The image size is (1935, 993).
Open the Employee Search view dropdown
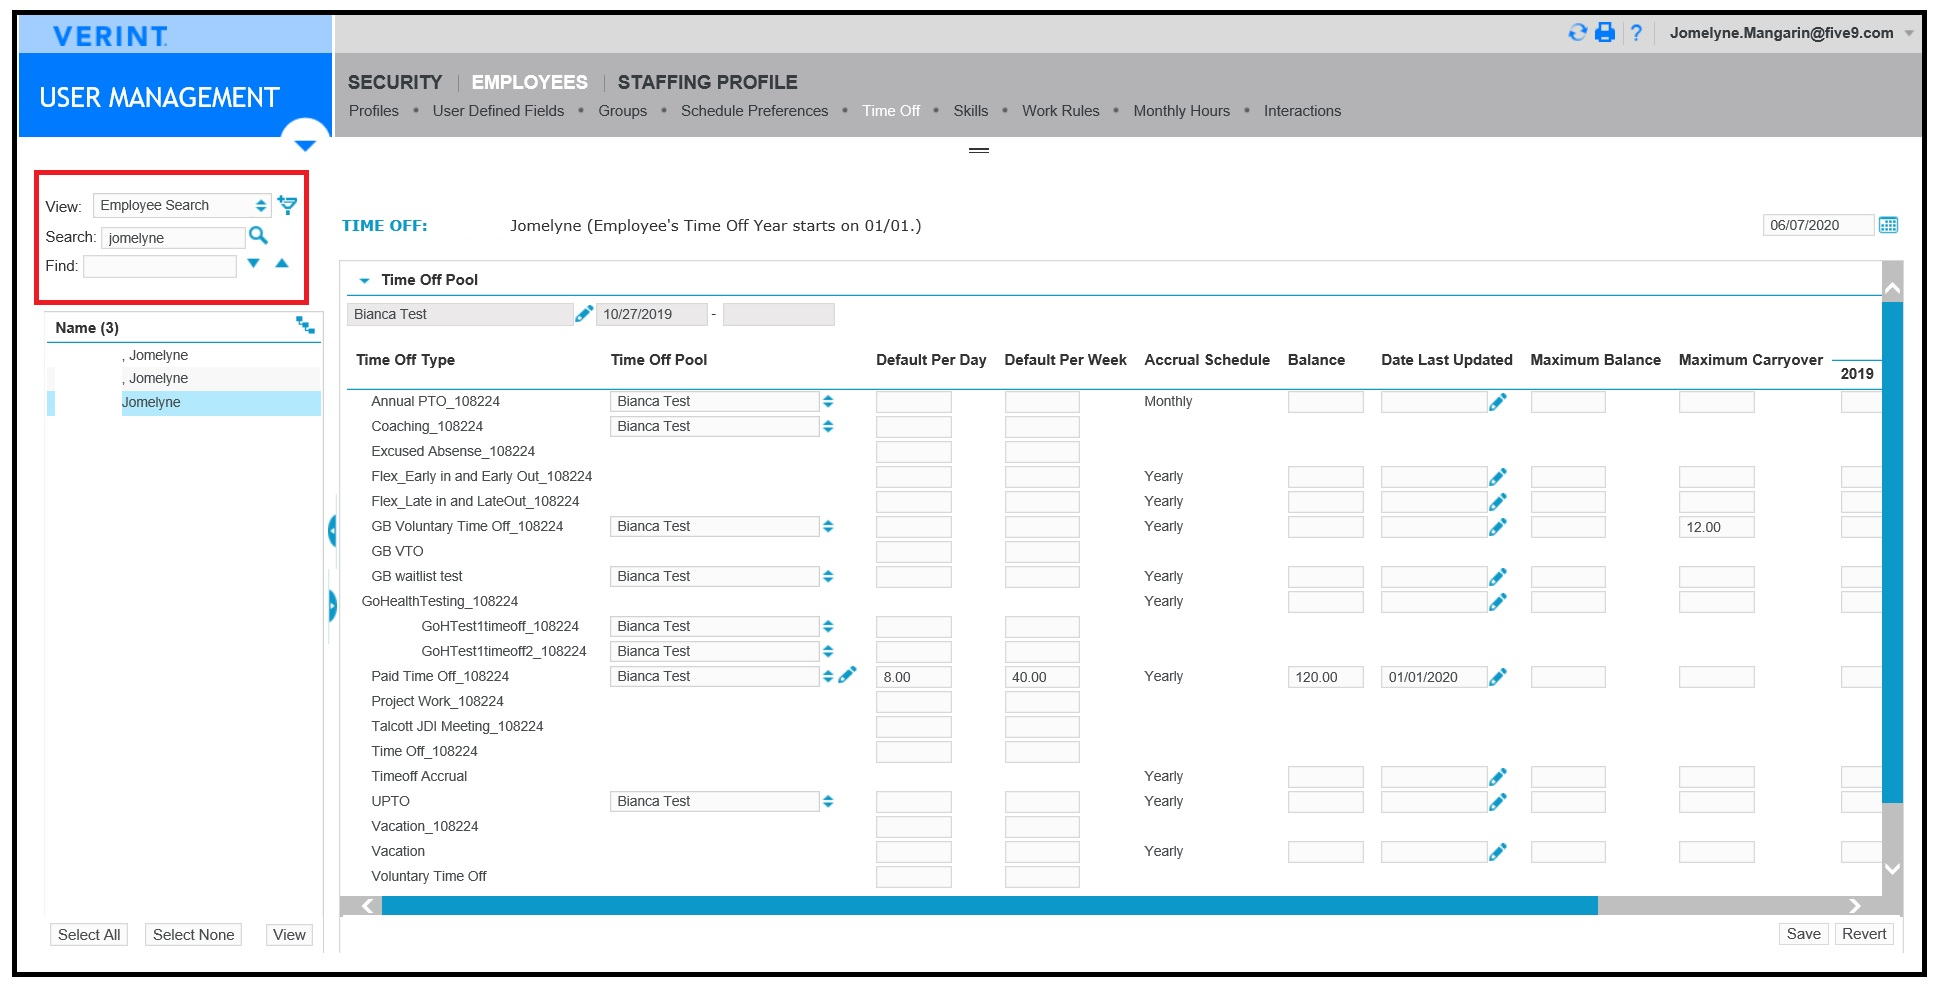click(x=182, y=205)
